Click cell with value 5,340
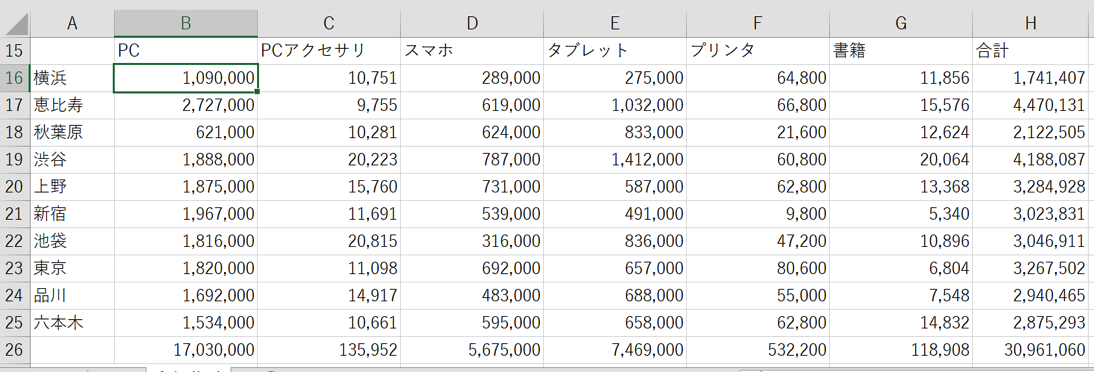The height and width of the screenshot is (372, 1094). [901, 214]
